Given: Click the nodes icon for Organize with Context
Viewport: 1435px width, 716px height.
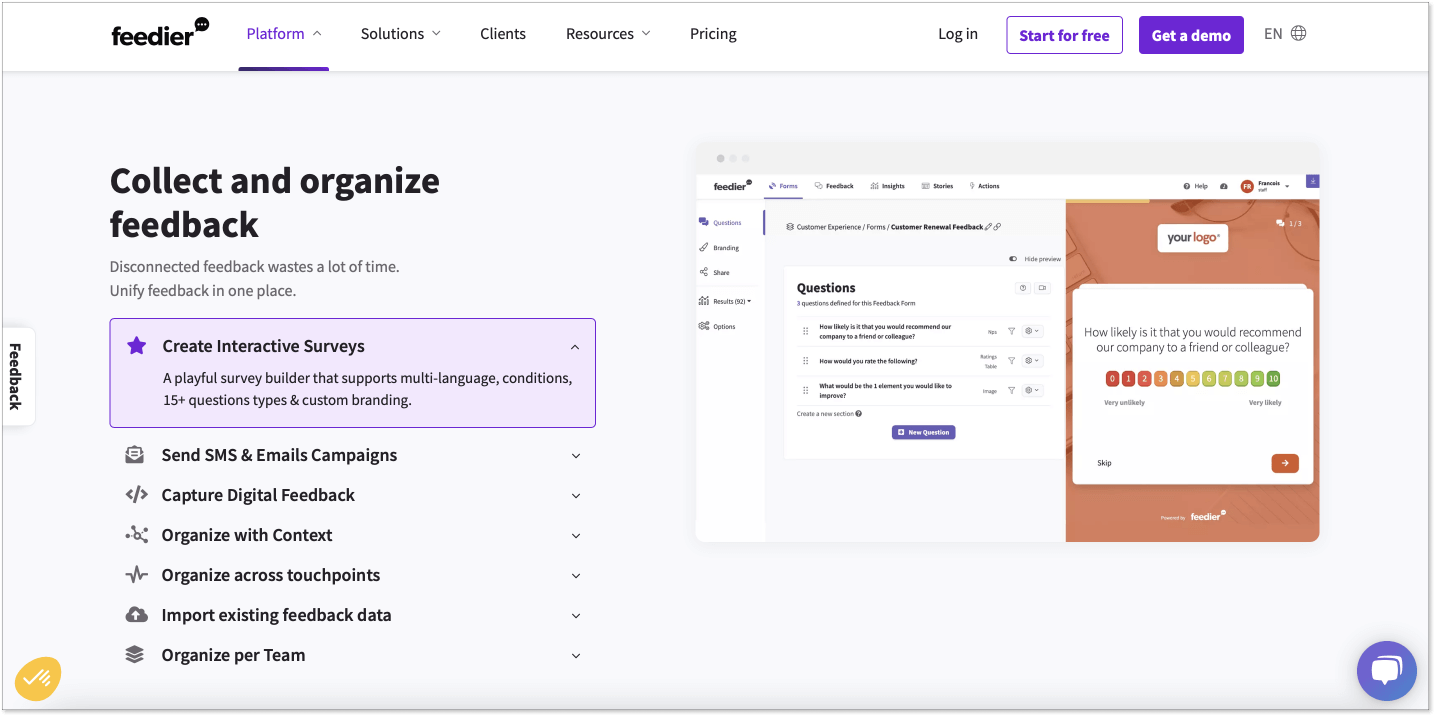Looking at the screenshot, I should point(136,535).
